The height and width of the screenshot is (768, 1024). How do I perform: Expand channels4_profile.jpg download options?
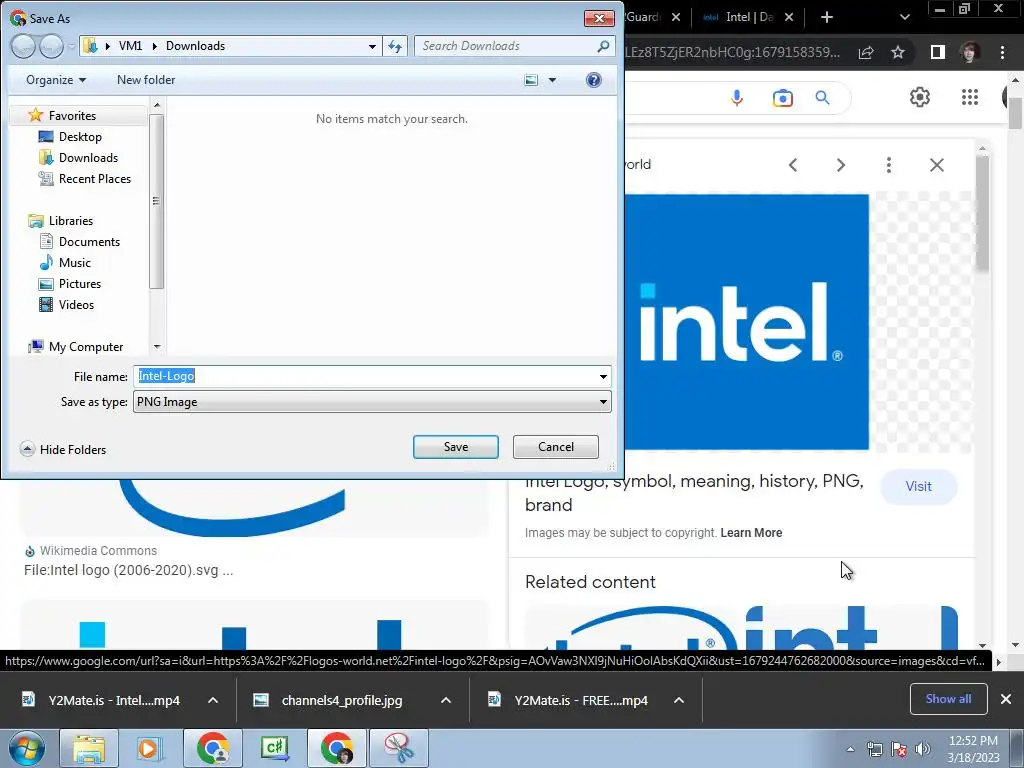pyautogui.click(x=445, y=700)
